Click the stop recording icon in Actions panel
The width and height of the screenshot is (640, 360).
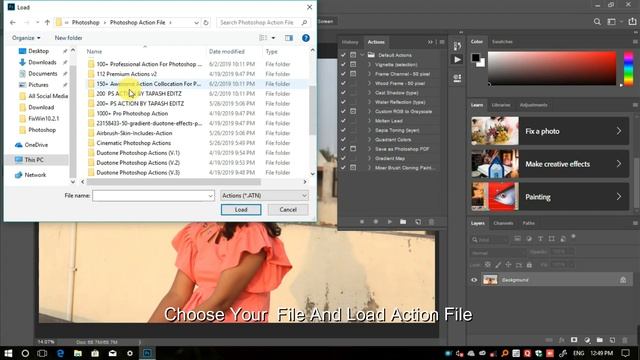coord(362,222)
